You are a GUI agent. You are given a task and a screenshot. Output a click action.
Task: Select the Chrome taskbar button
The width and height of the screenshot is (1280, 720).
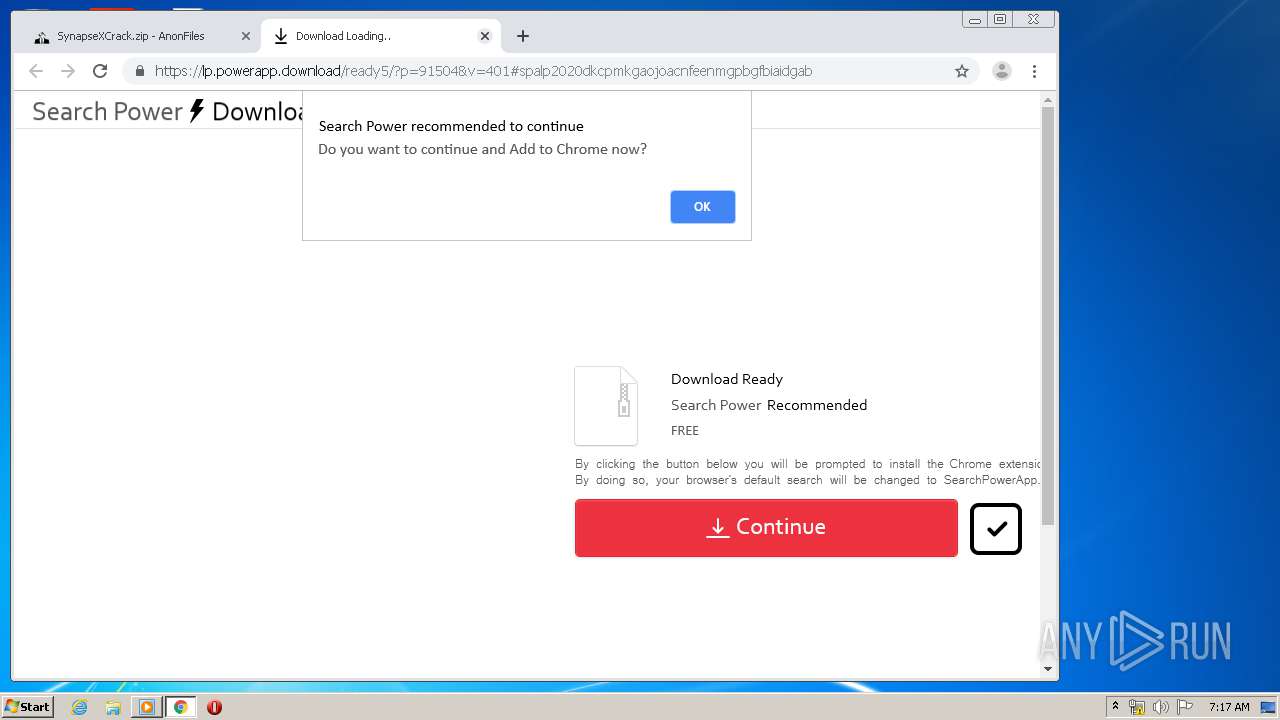pyautogui.click(x=180, y=707)
